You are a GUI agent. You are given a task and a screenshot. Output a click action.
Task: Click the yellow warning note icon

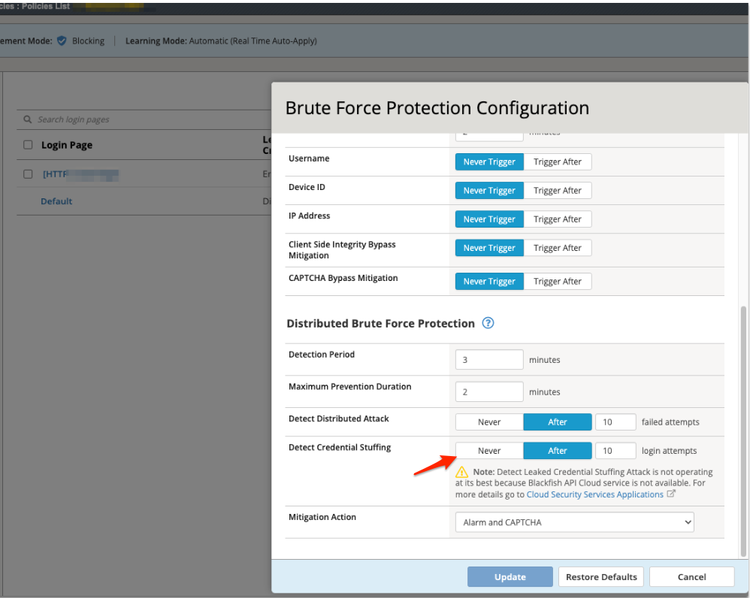click(x=462, y=472)
